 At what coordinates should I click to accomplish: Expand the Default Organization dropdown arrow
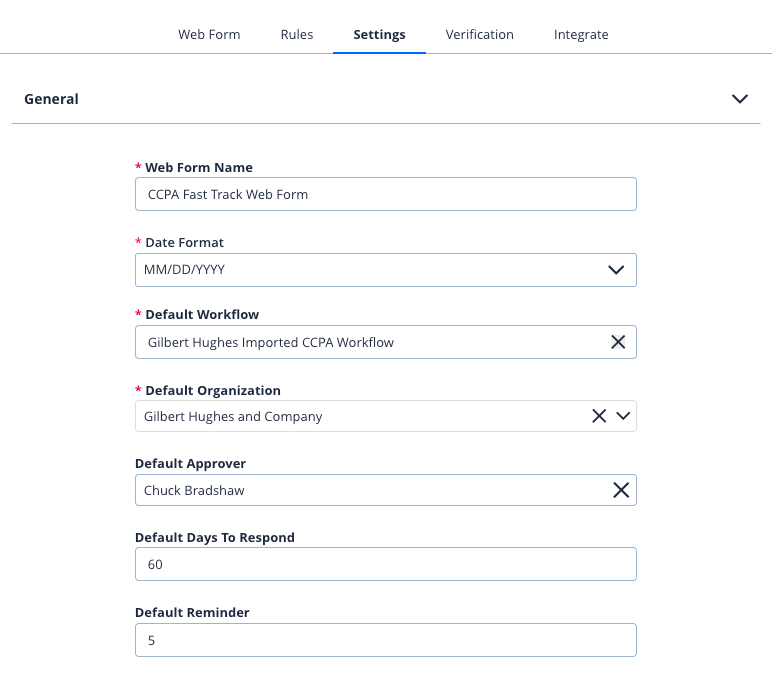pyautogui.click(x=624, y=416)
